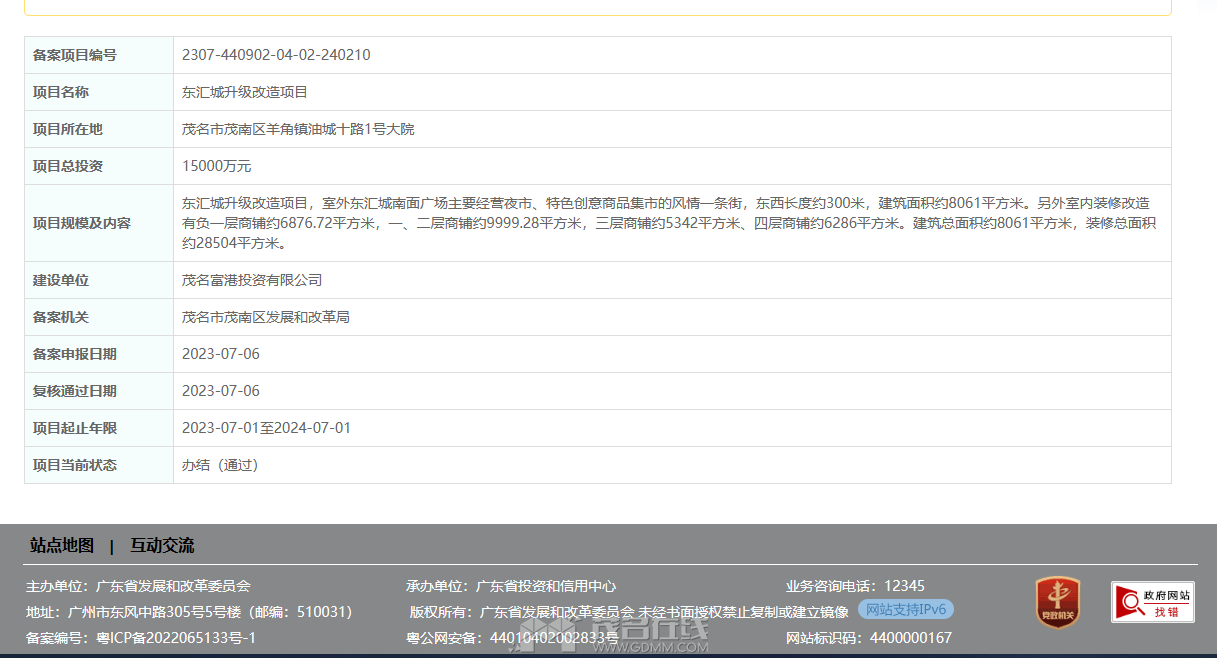Click the project scale description paragraph
This screenshot has width=1217, height=658.
[671, 223]
